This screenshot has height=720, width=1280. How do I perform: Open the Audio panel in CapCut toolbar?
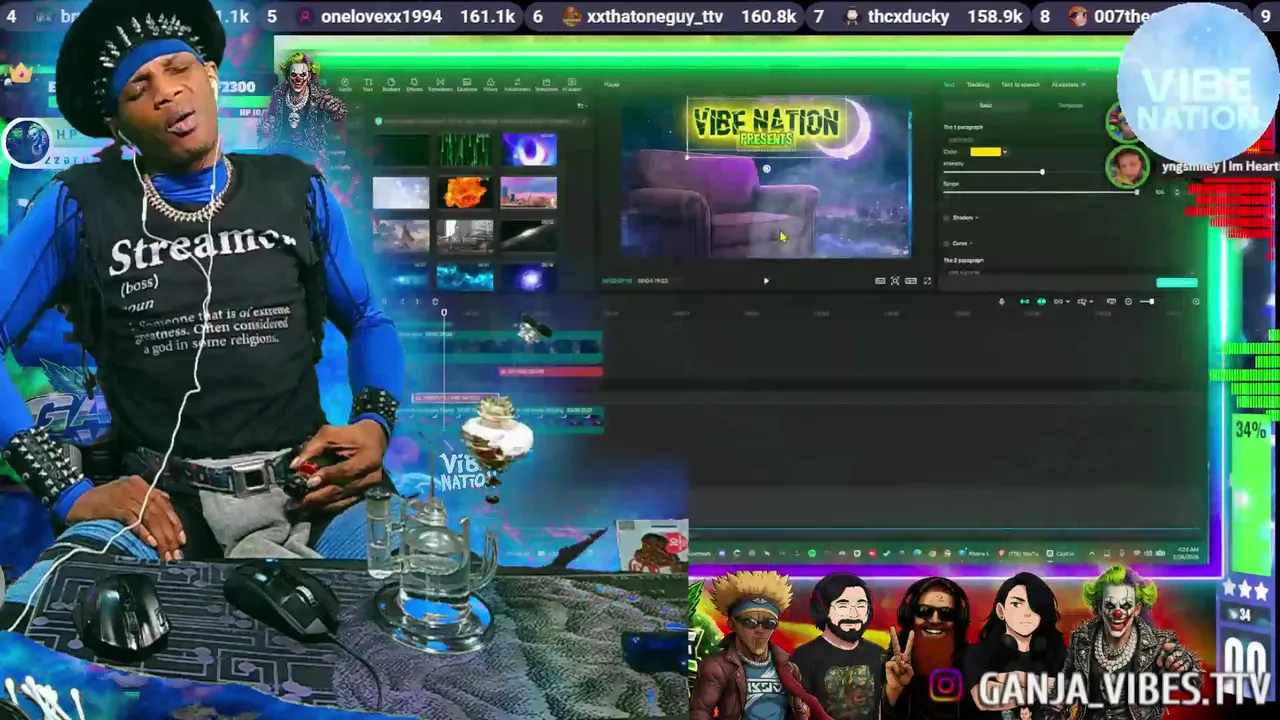(345, 86)
